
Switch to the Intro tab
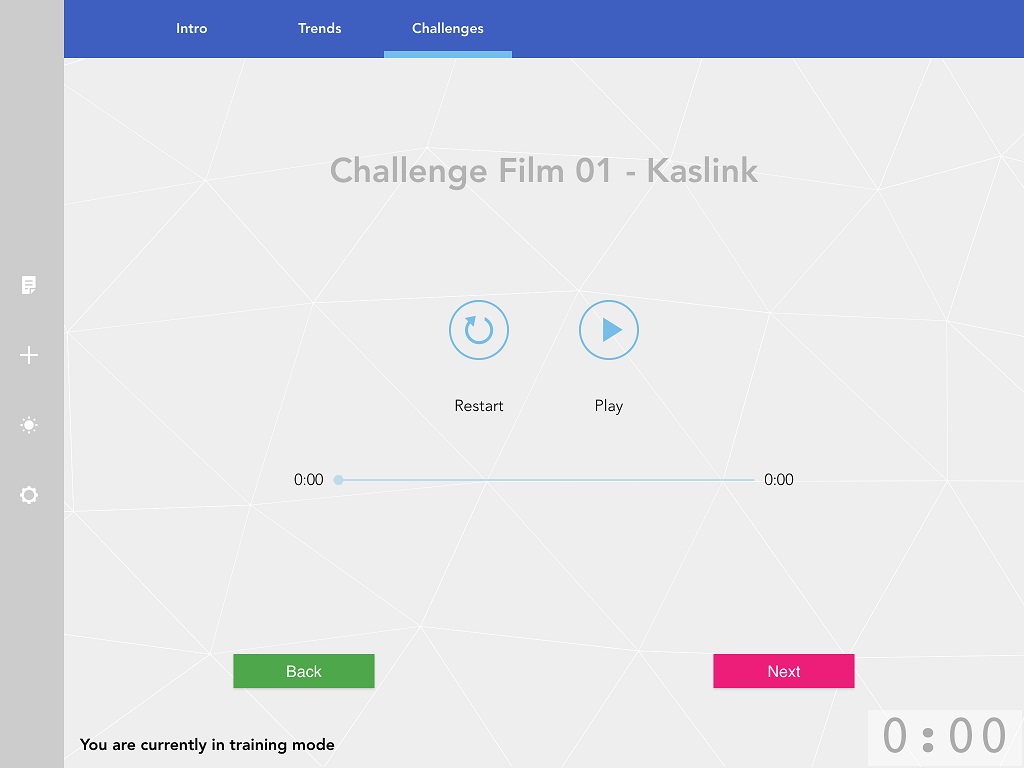[191, 28]
